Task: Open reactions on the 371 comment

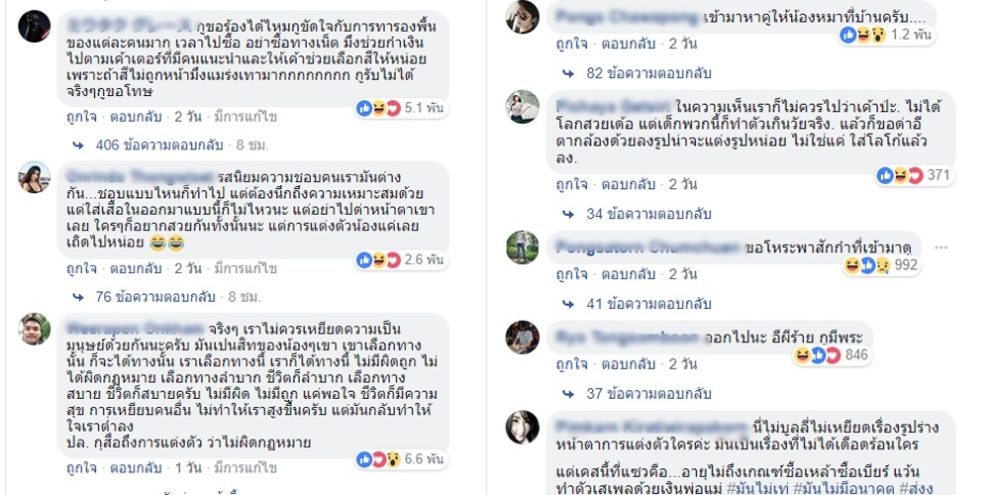Action: 915,175
